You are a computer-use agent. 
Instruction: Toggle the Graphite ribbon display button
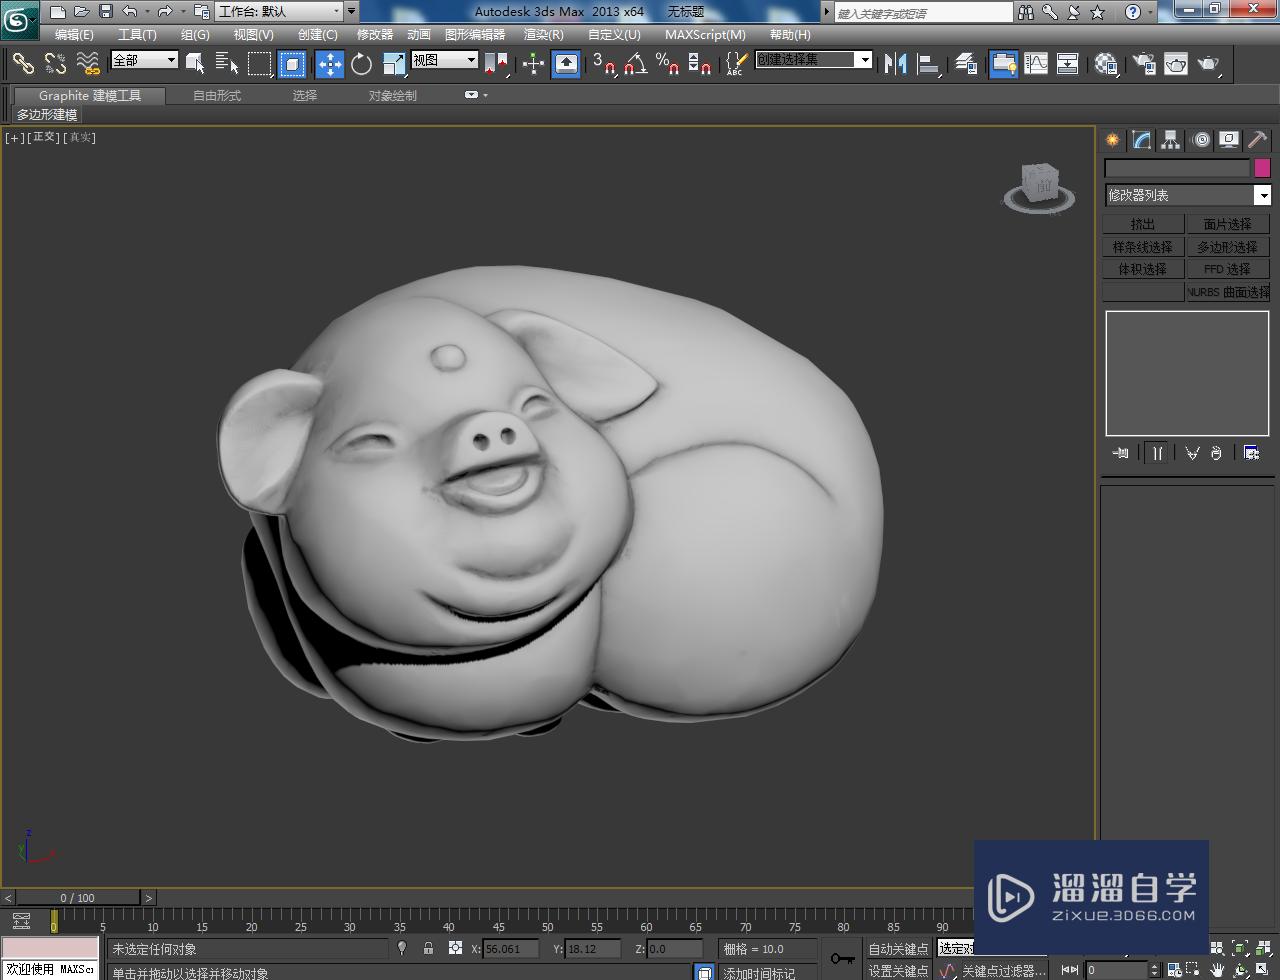point(1003,64)
